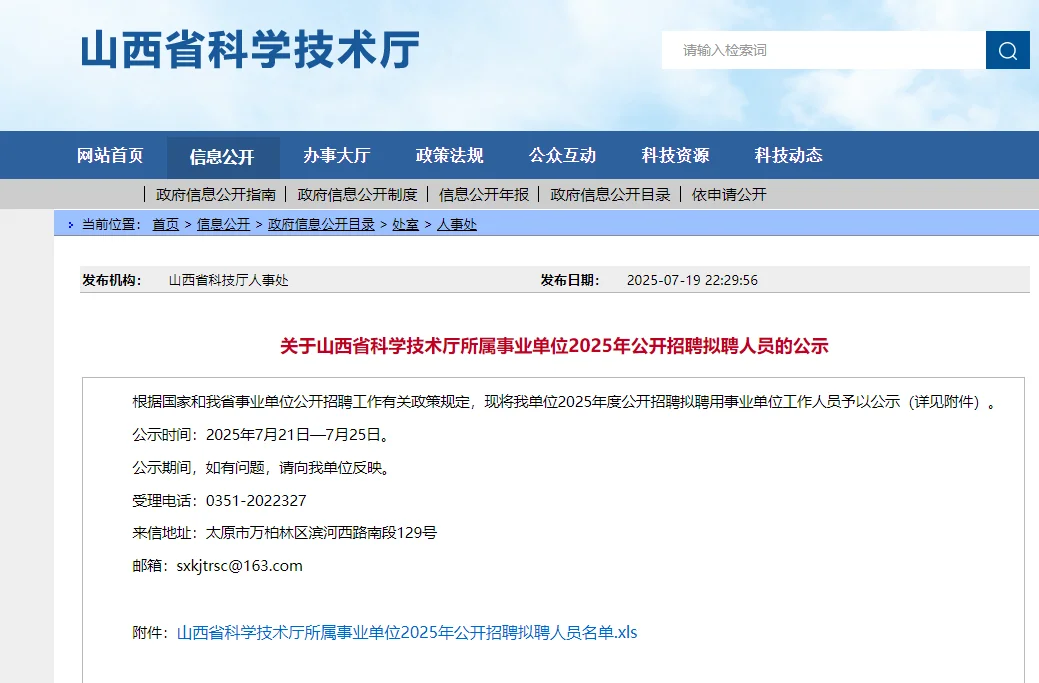This screenshot has height=683, width=1039.
Task: Focus the 请输入检索词 search field
Action: tap(824, 50)
